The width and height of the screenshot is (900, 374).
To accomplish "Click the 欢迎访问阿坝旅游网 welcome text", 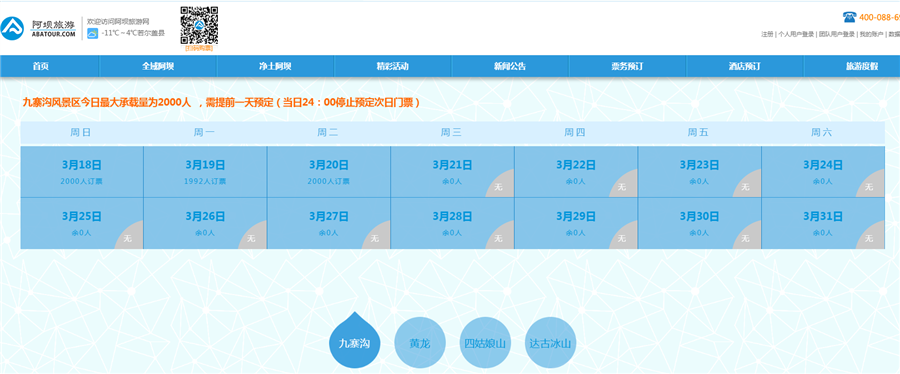I will click(x=118, y=21).
